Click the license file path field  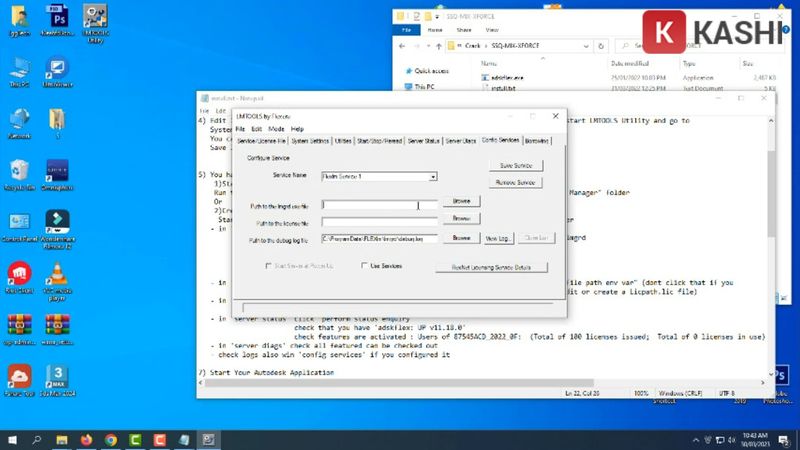click(380, 222)
